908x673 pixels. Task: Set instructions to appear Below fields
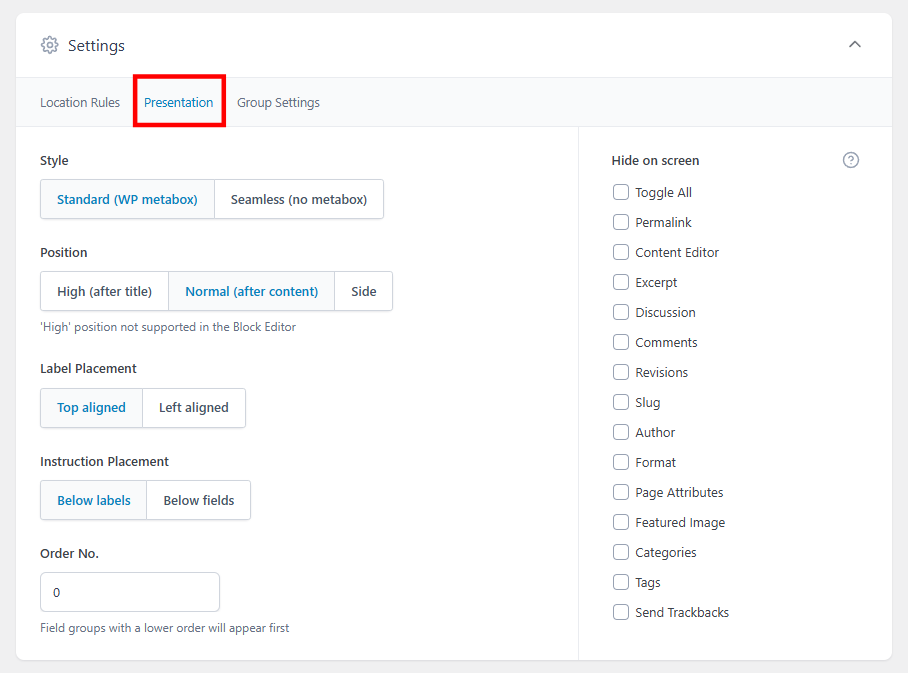point(198,500)
